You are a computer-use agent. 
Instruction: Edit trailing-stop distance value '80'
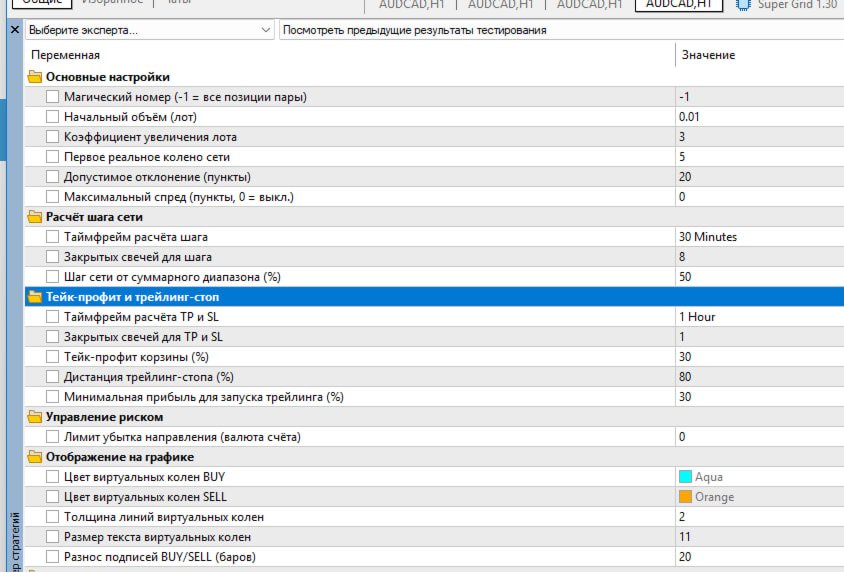click(x=759, y=377)
